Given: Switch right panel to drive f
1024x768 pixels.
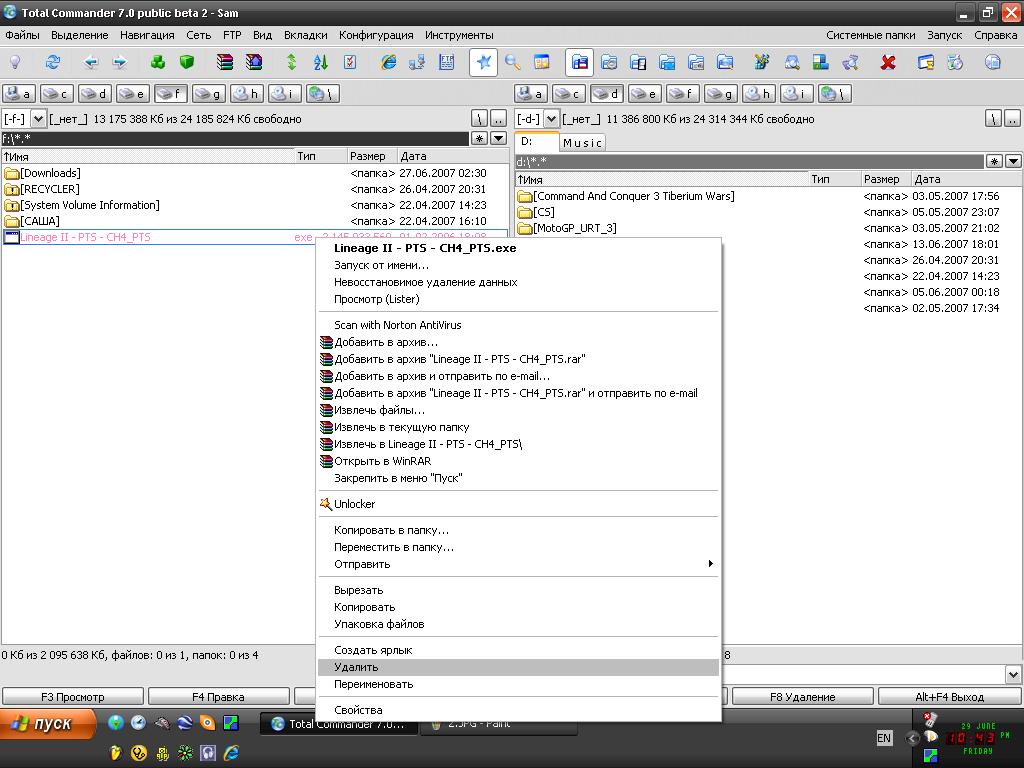Looking at the screenshot, I should (x=682, y=94).
